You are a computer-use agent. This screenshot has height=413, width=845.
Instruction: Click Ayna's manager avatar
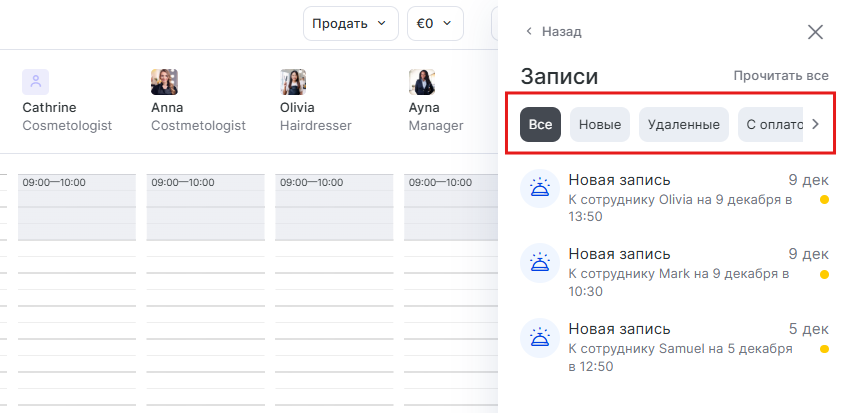421,82
